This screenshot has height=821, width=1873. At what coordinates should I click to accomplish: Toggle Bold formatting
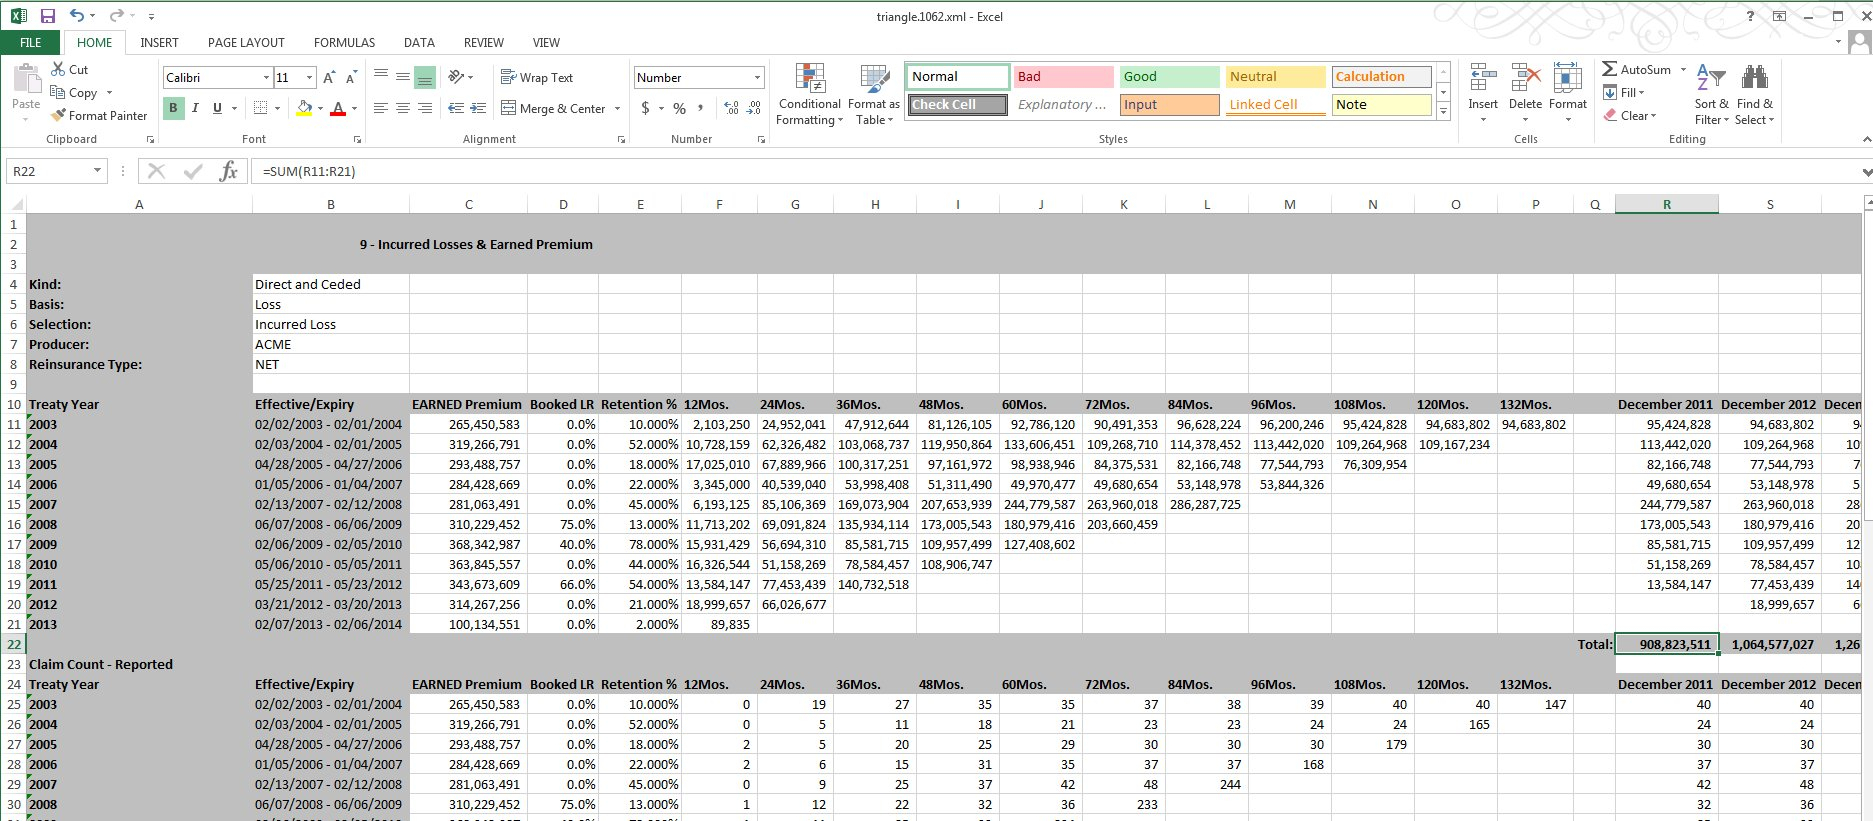click(x=173, y=108)
